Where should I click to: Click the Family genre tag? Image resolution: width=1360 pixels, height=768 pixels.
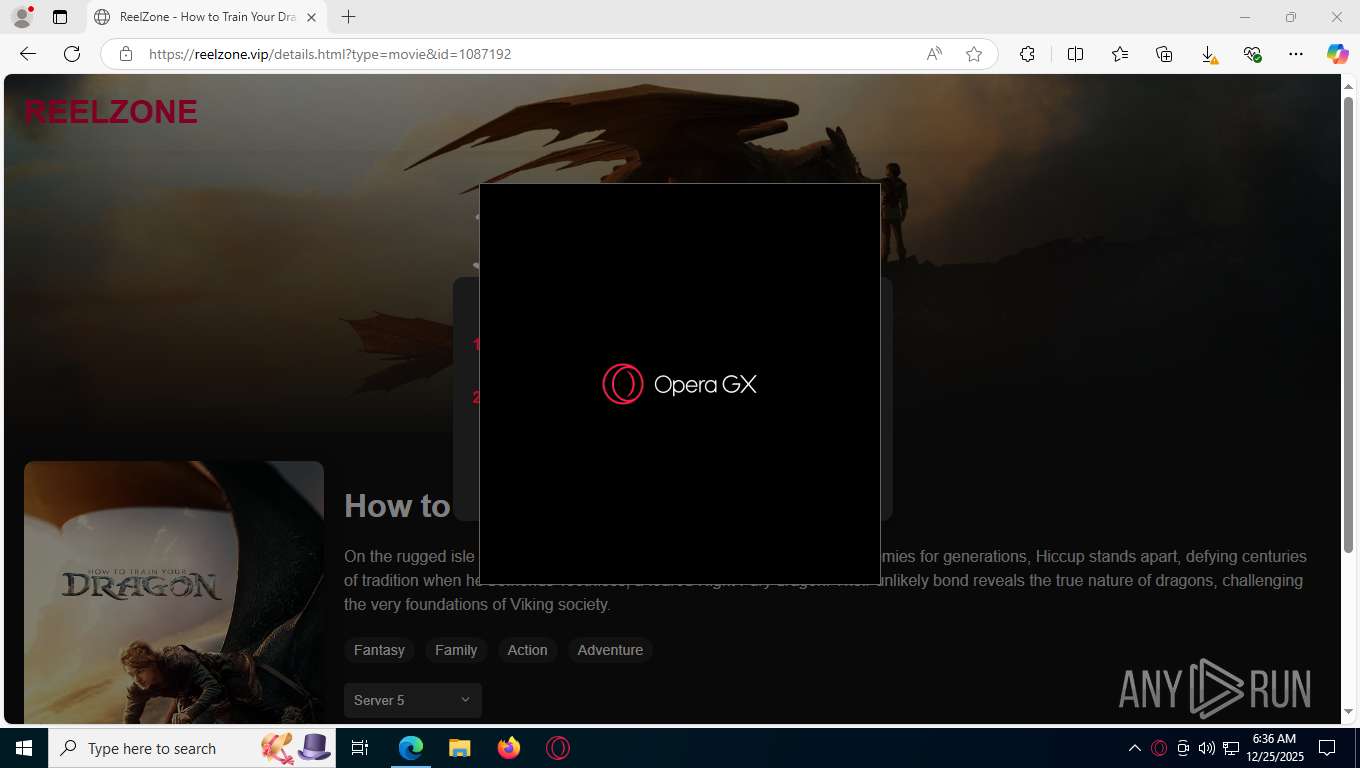[x=456, y=650]
